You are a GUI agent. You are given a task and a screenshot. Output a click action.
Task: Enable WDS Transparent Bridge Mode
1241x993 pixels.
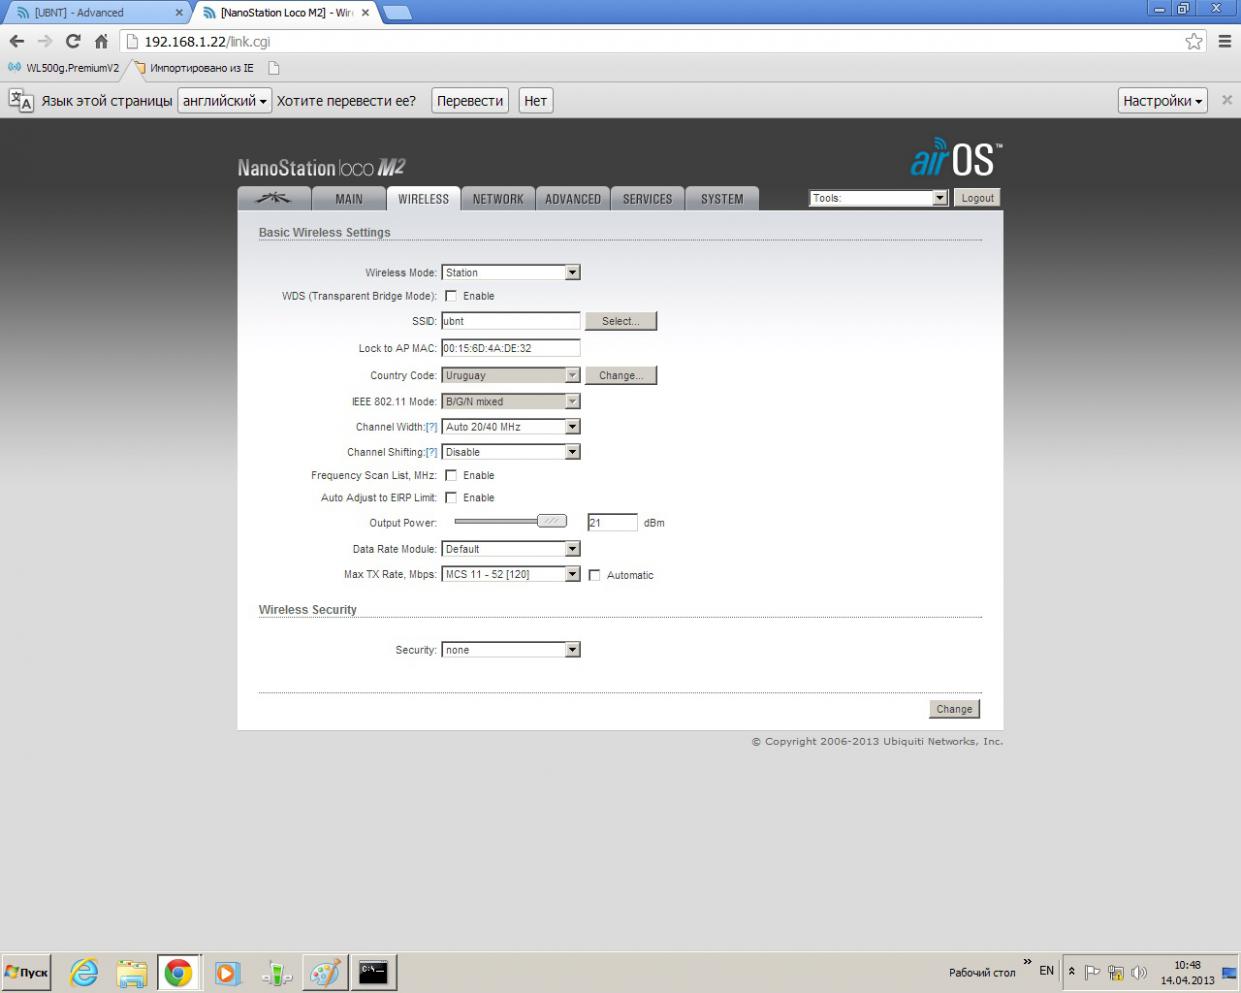click(451, 296)
